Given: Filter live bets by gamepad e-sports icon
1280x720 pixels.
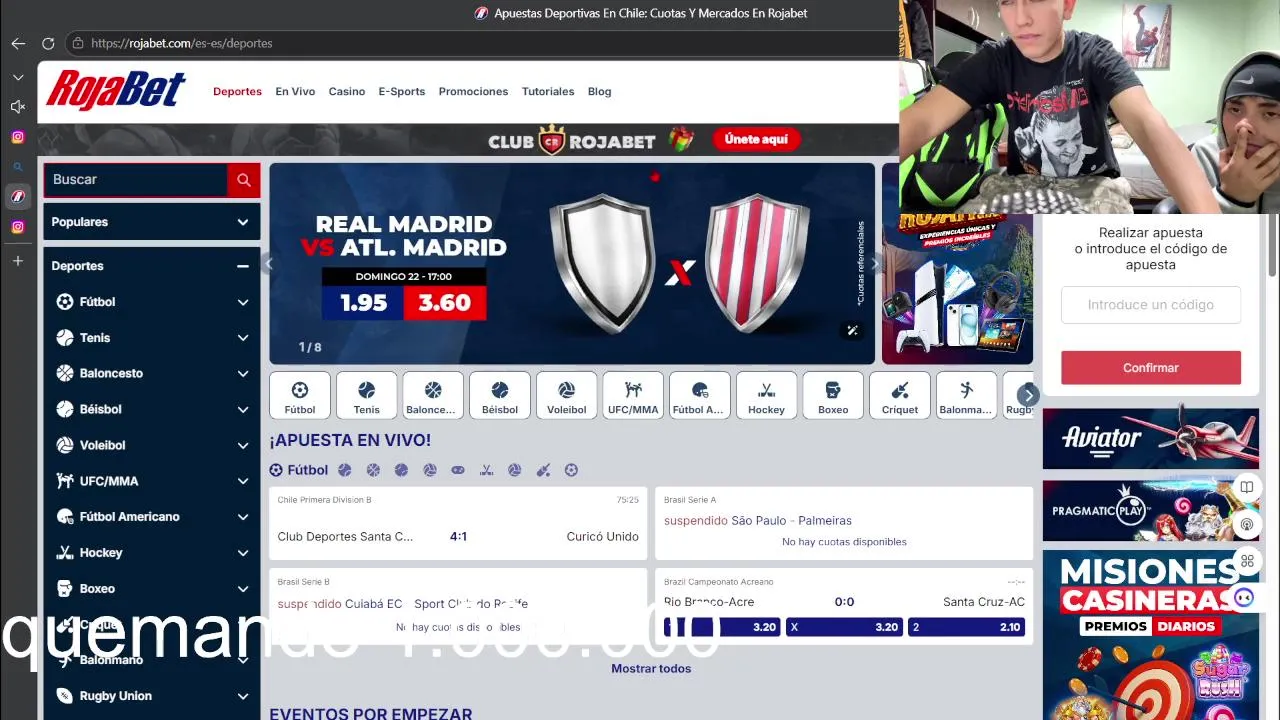Looking at the screenshot, I should [x=458, y=470].
